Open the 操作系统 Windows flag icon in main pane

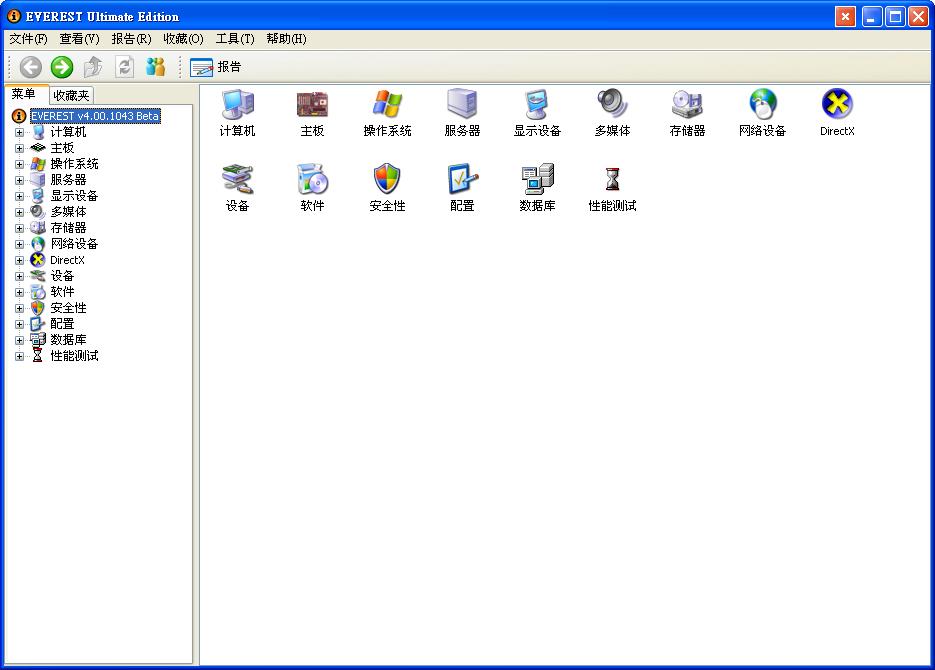point(387,104)
